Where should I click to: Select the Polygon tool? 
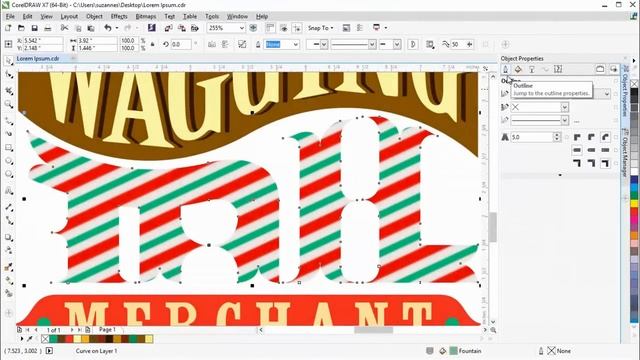click(9, 174)
